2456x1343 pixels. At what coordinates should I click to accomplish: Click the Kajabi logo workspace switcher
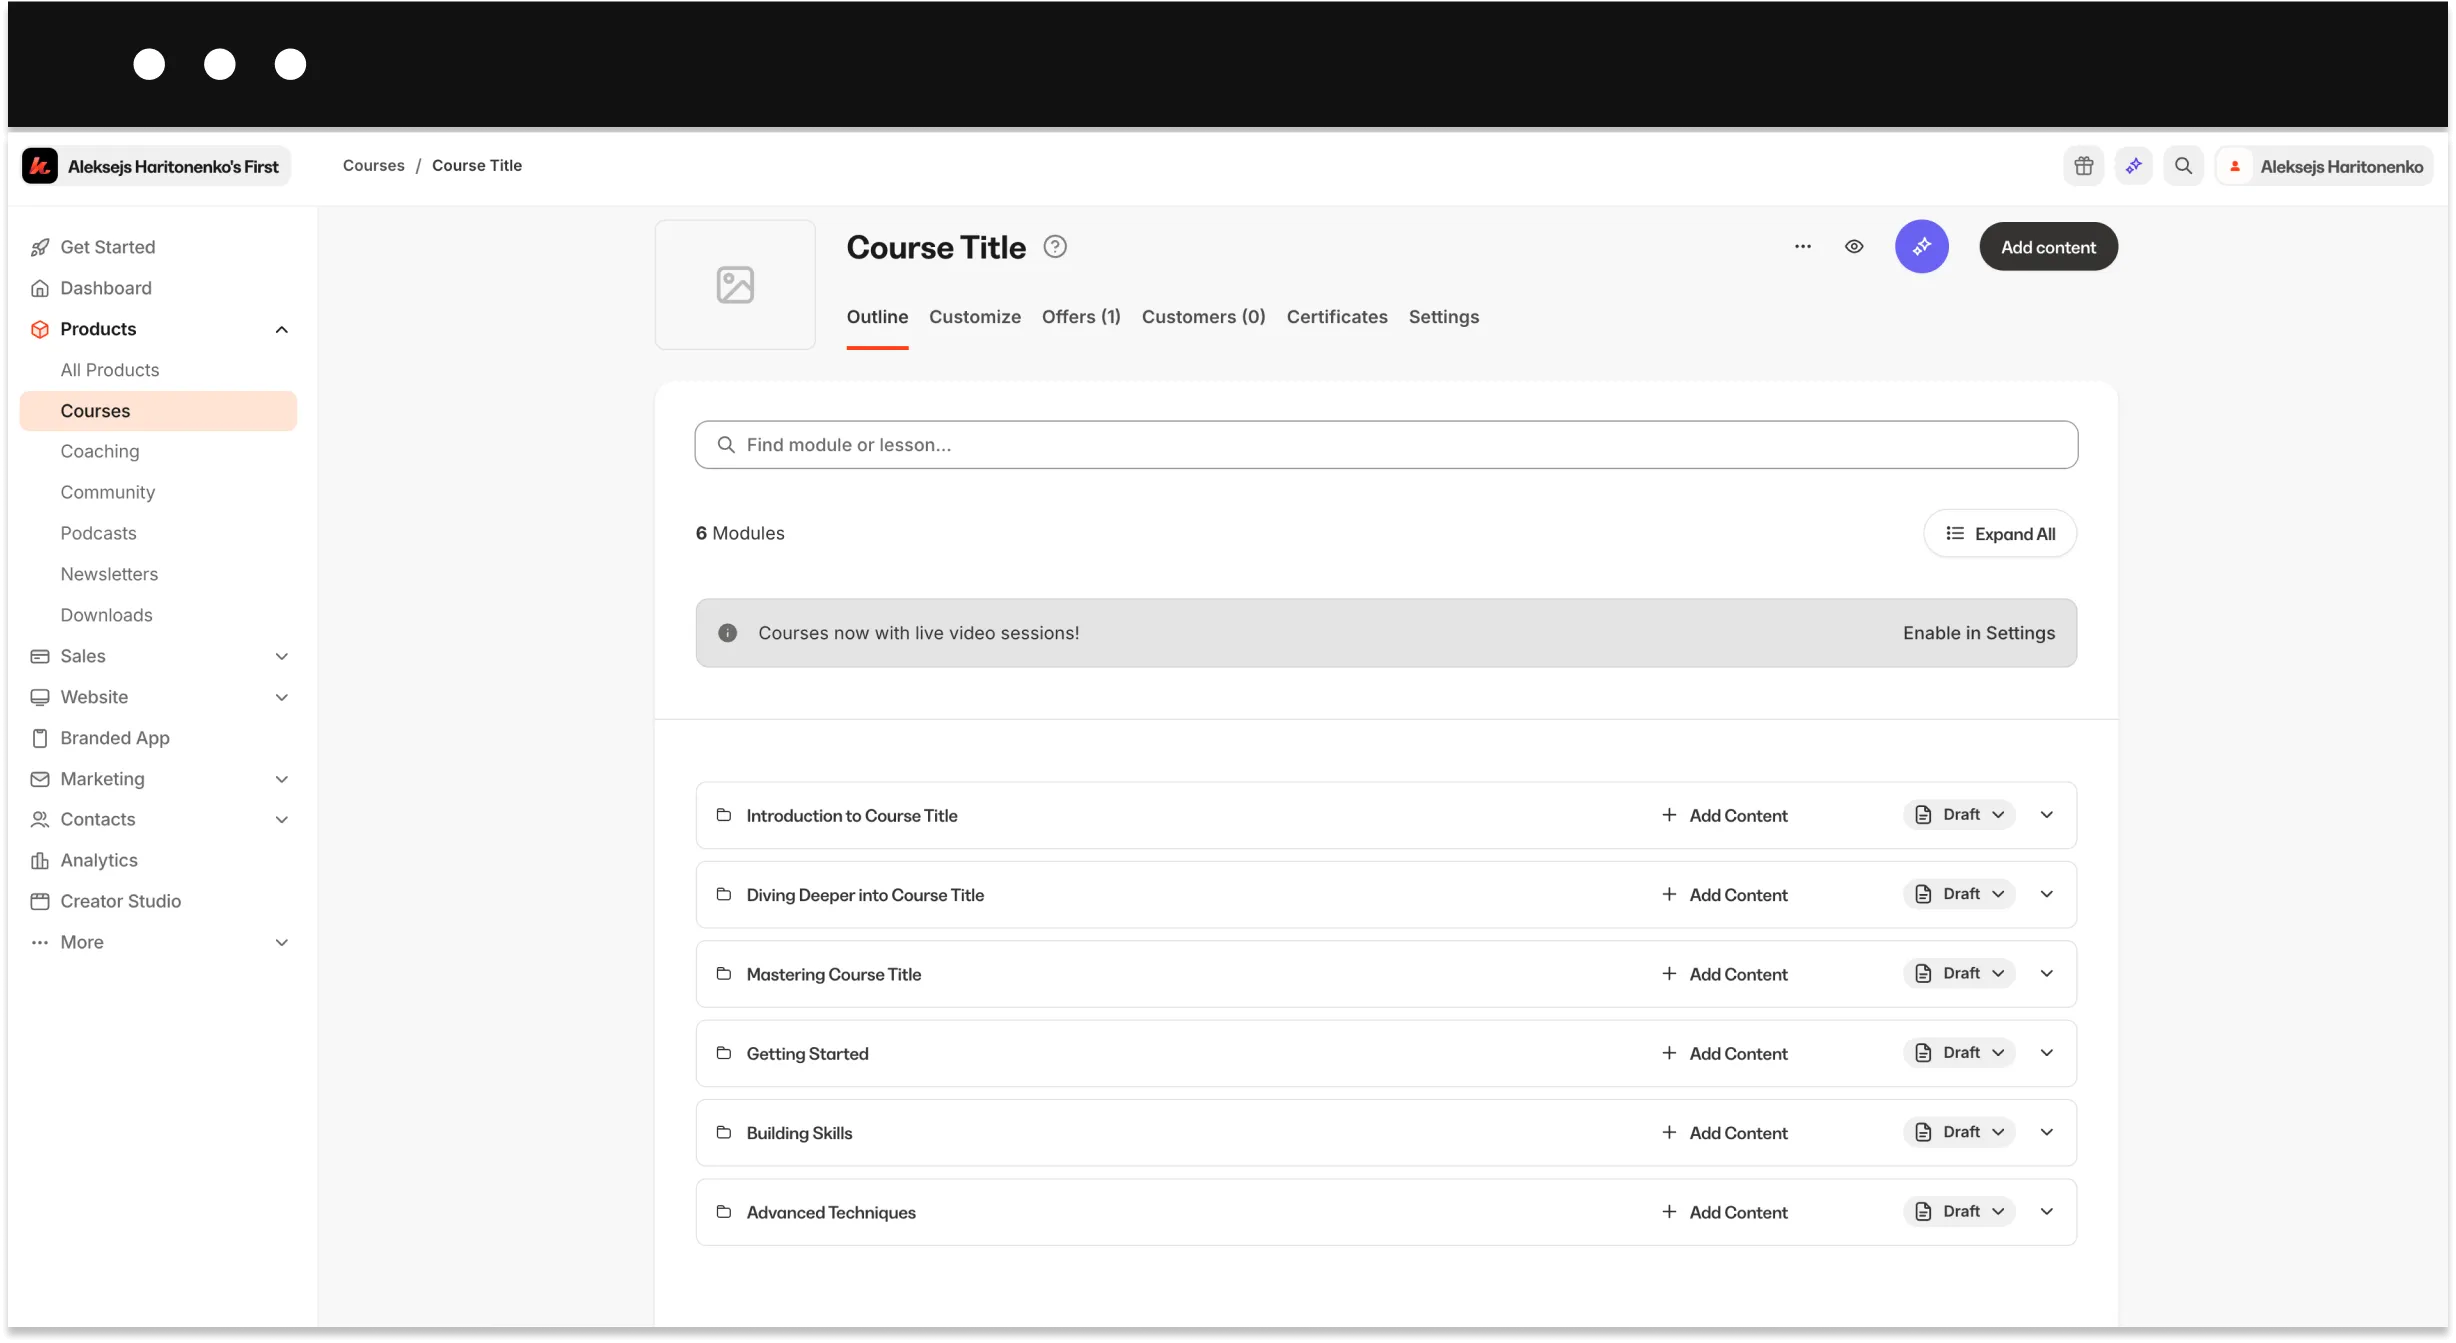point(156,166)
